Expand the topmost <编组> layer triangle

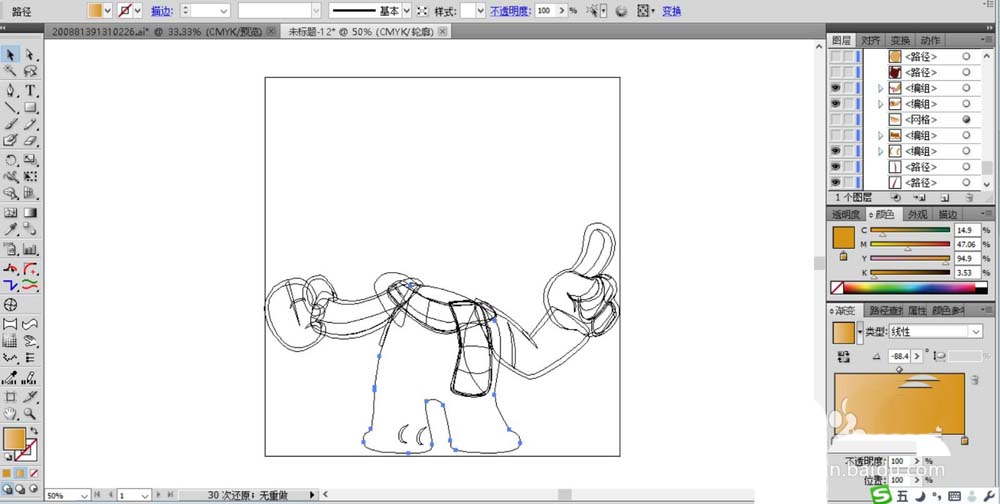pos(881,88)
